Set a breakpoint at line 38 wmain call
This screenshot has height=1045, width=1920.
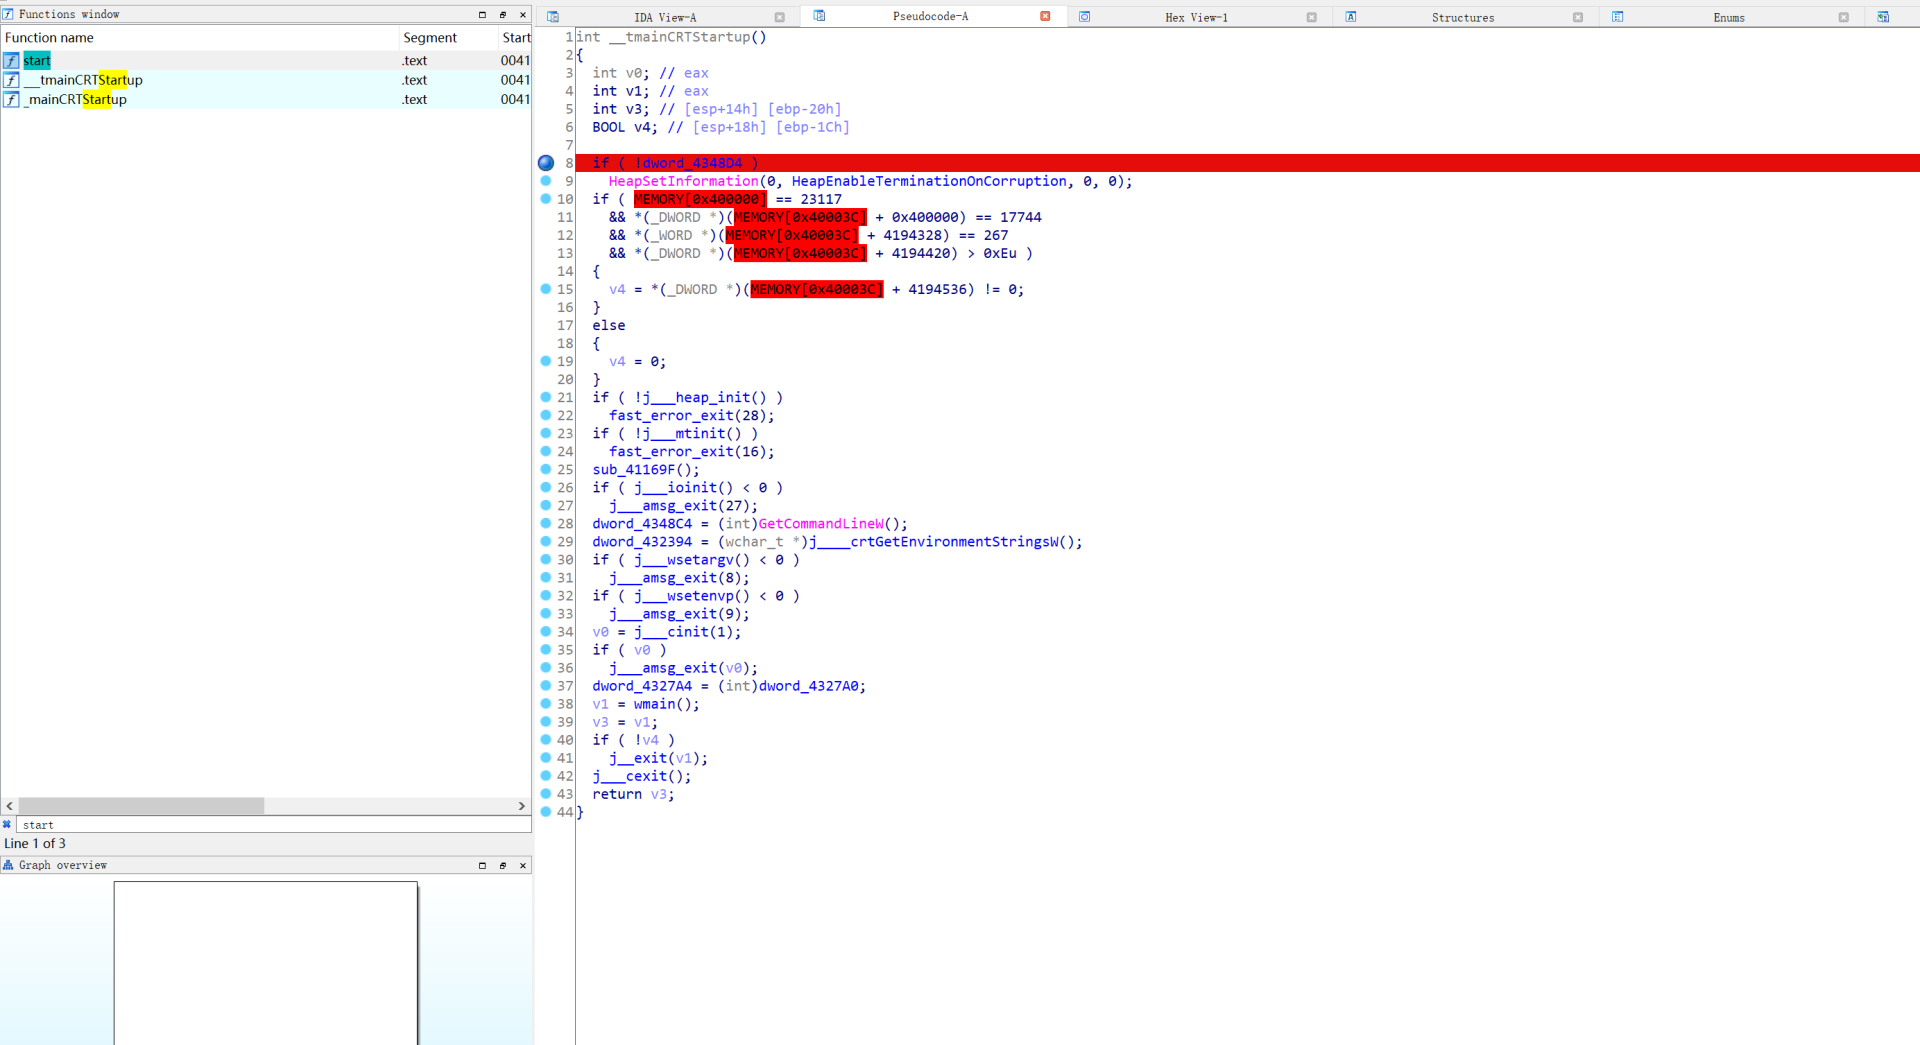tap(546, 704)
